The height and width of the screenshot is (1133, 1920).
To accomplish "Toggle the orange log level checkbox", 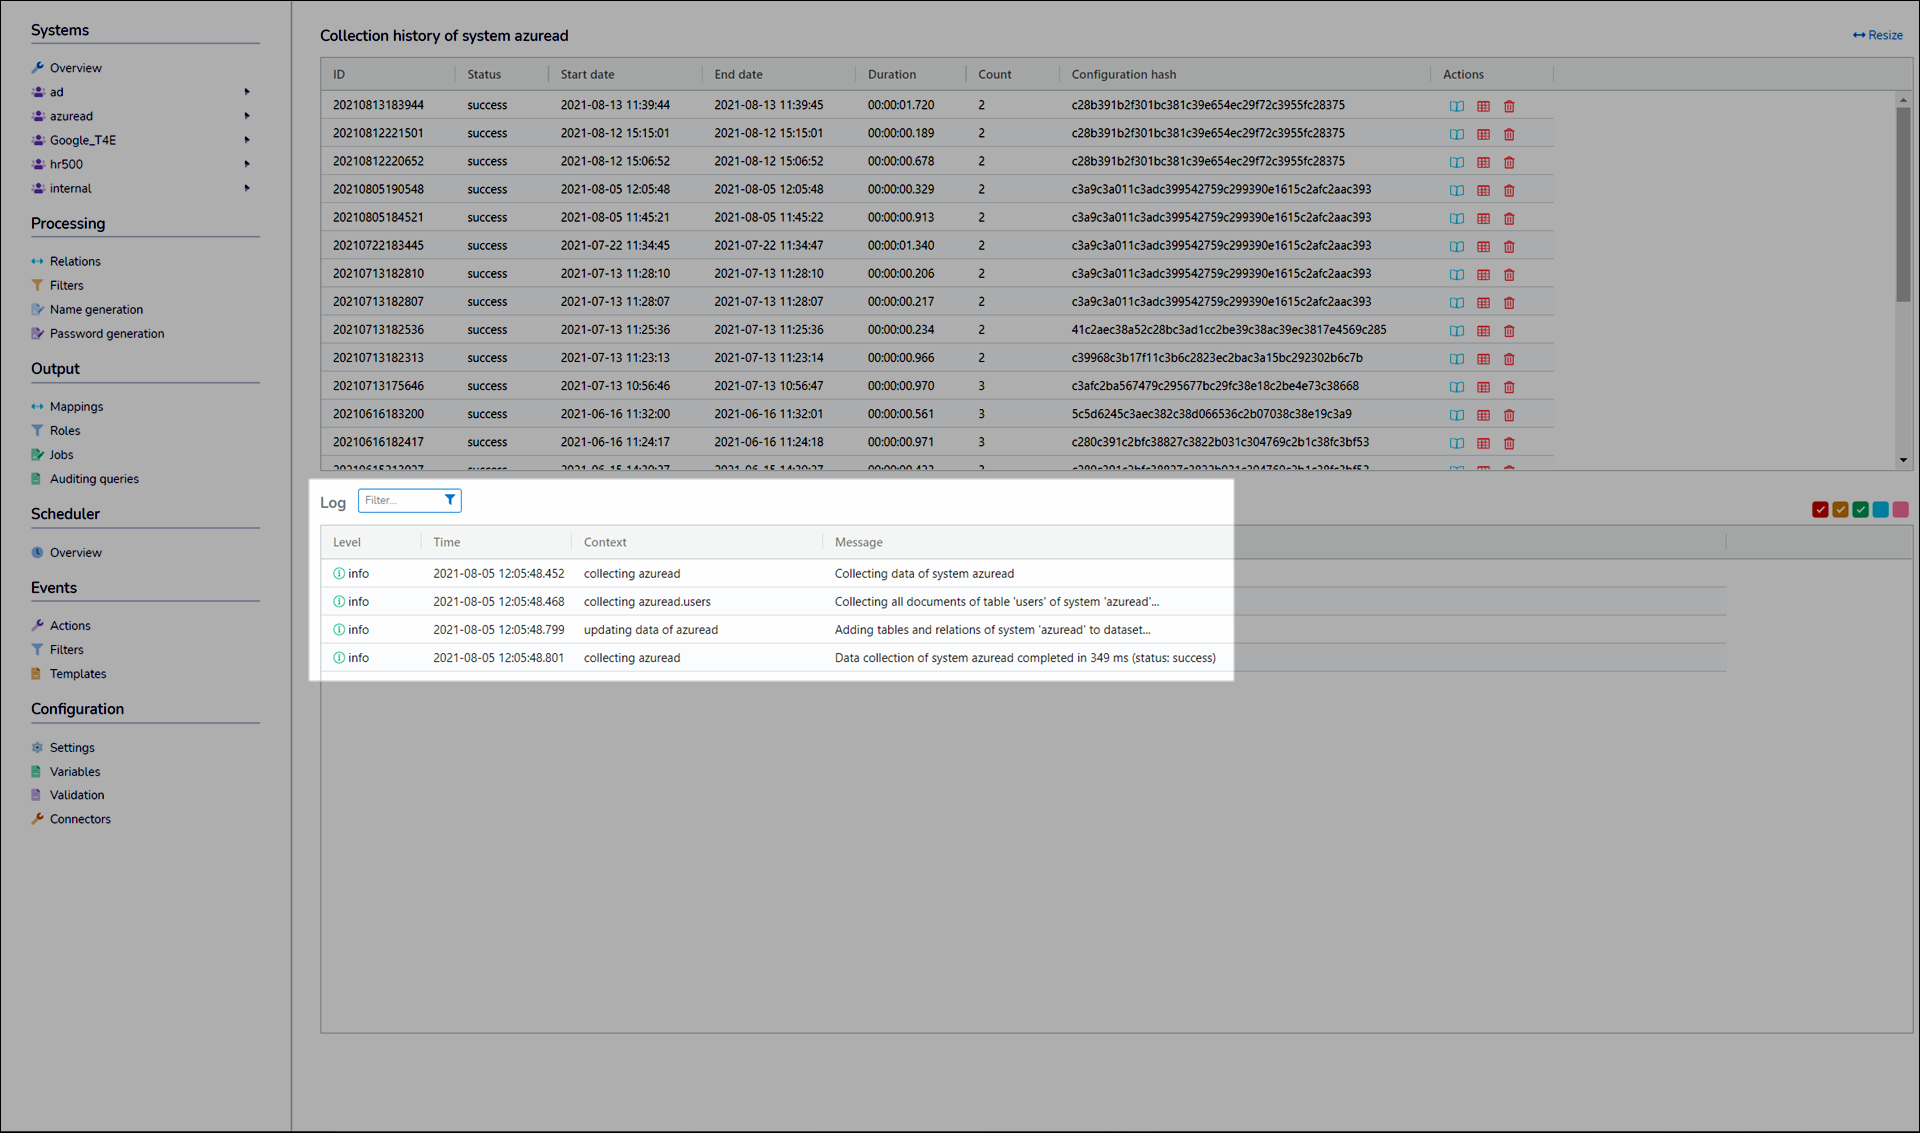I will 1840,510.
